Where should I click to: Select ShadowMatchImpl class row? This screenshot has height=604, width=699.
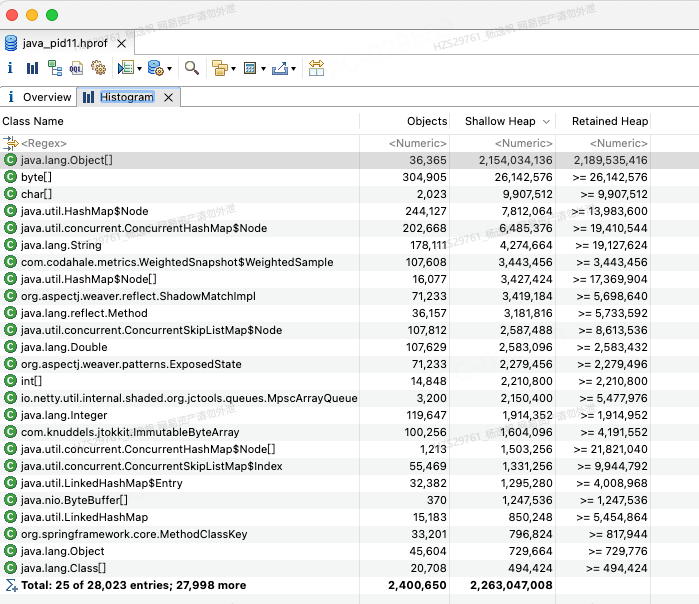point(350,296)
